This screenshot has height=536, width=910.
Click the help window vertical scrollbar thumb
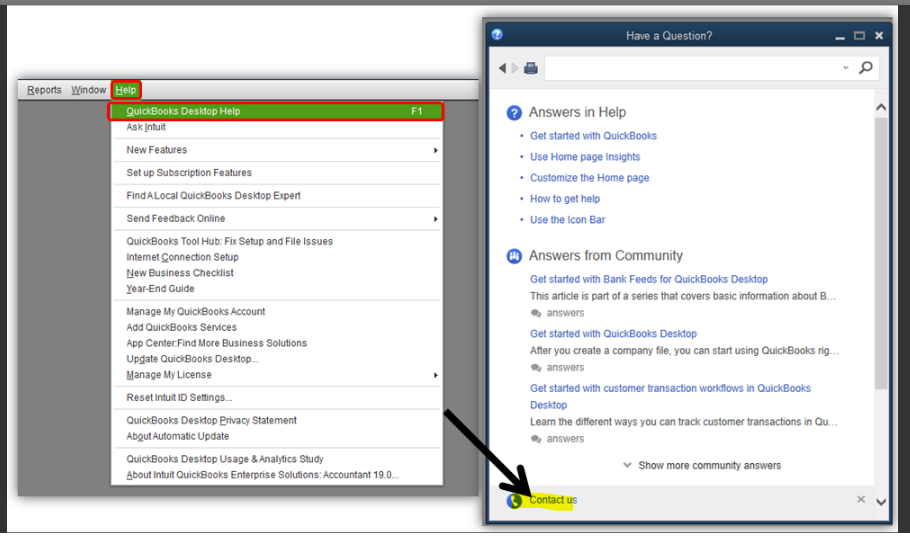coord(881,252)
